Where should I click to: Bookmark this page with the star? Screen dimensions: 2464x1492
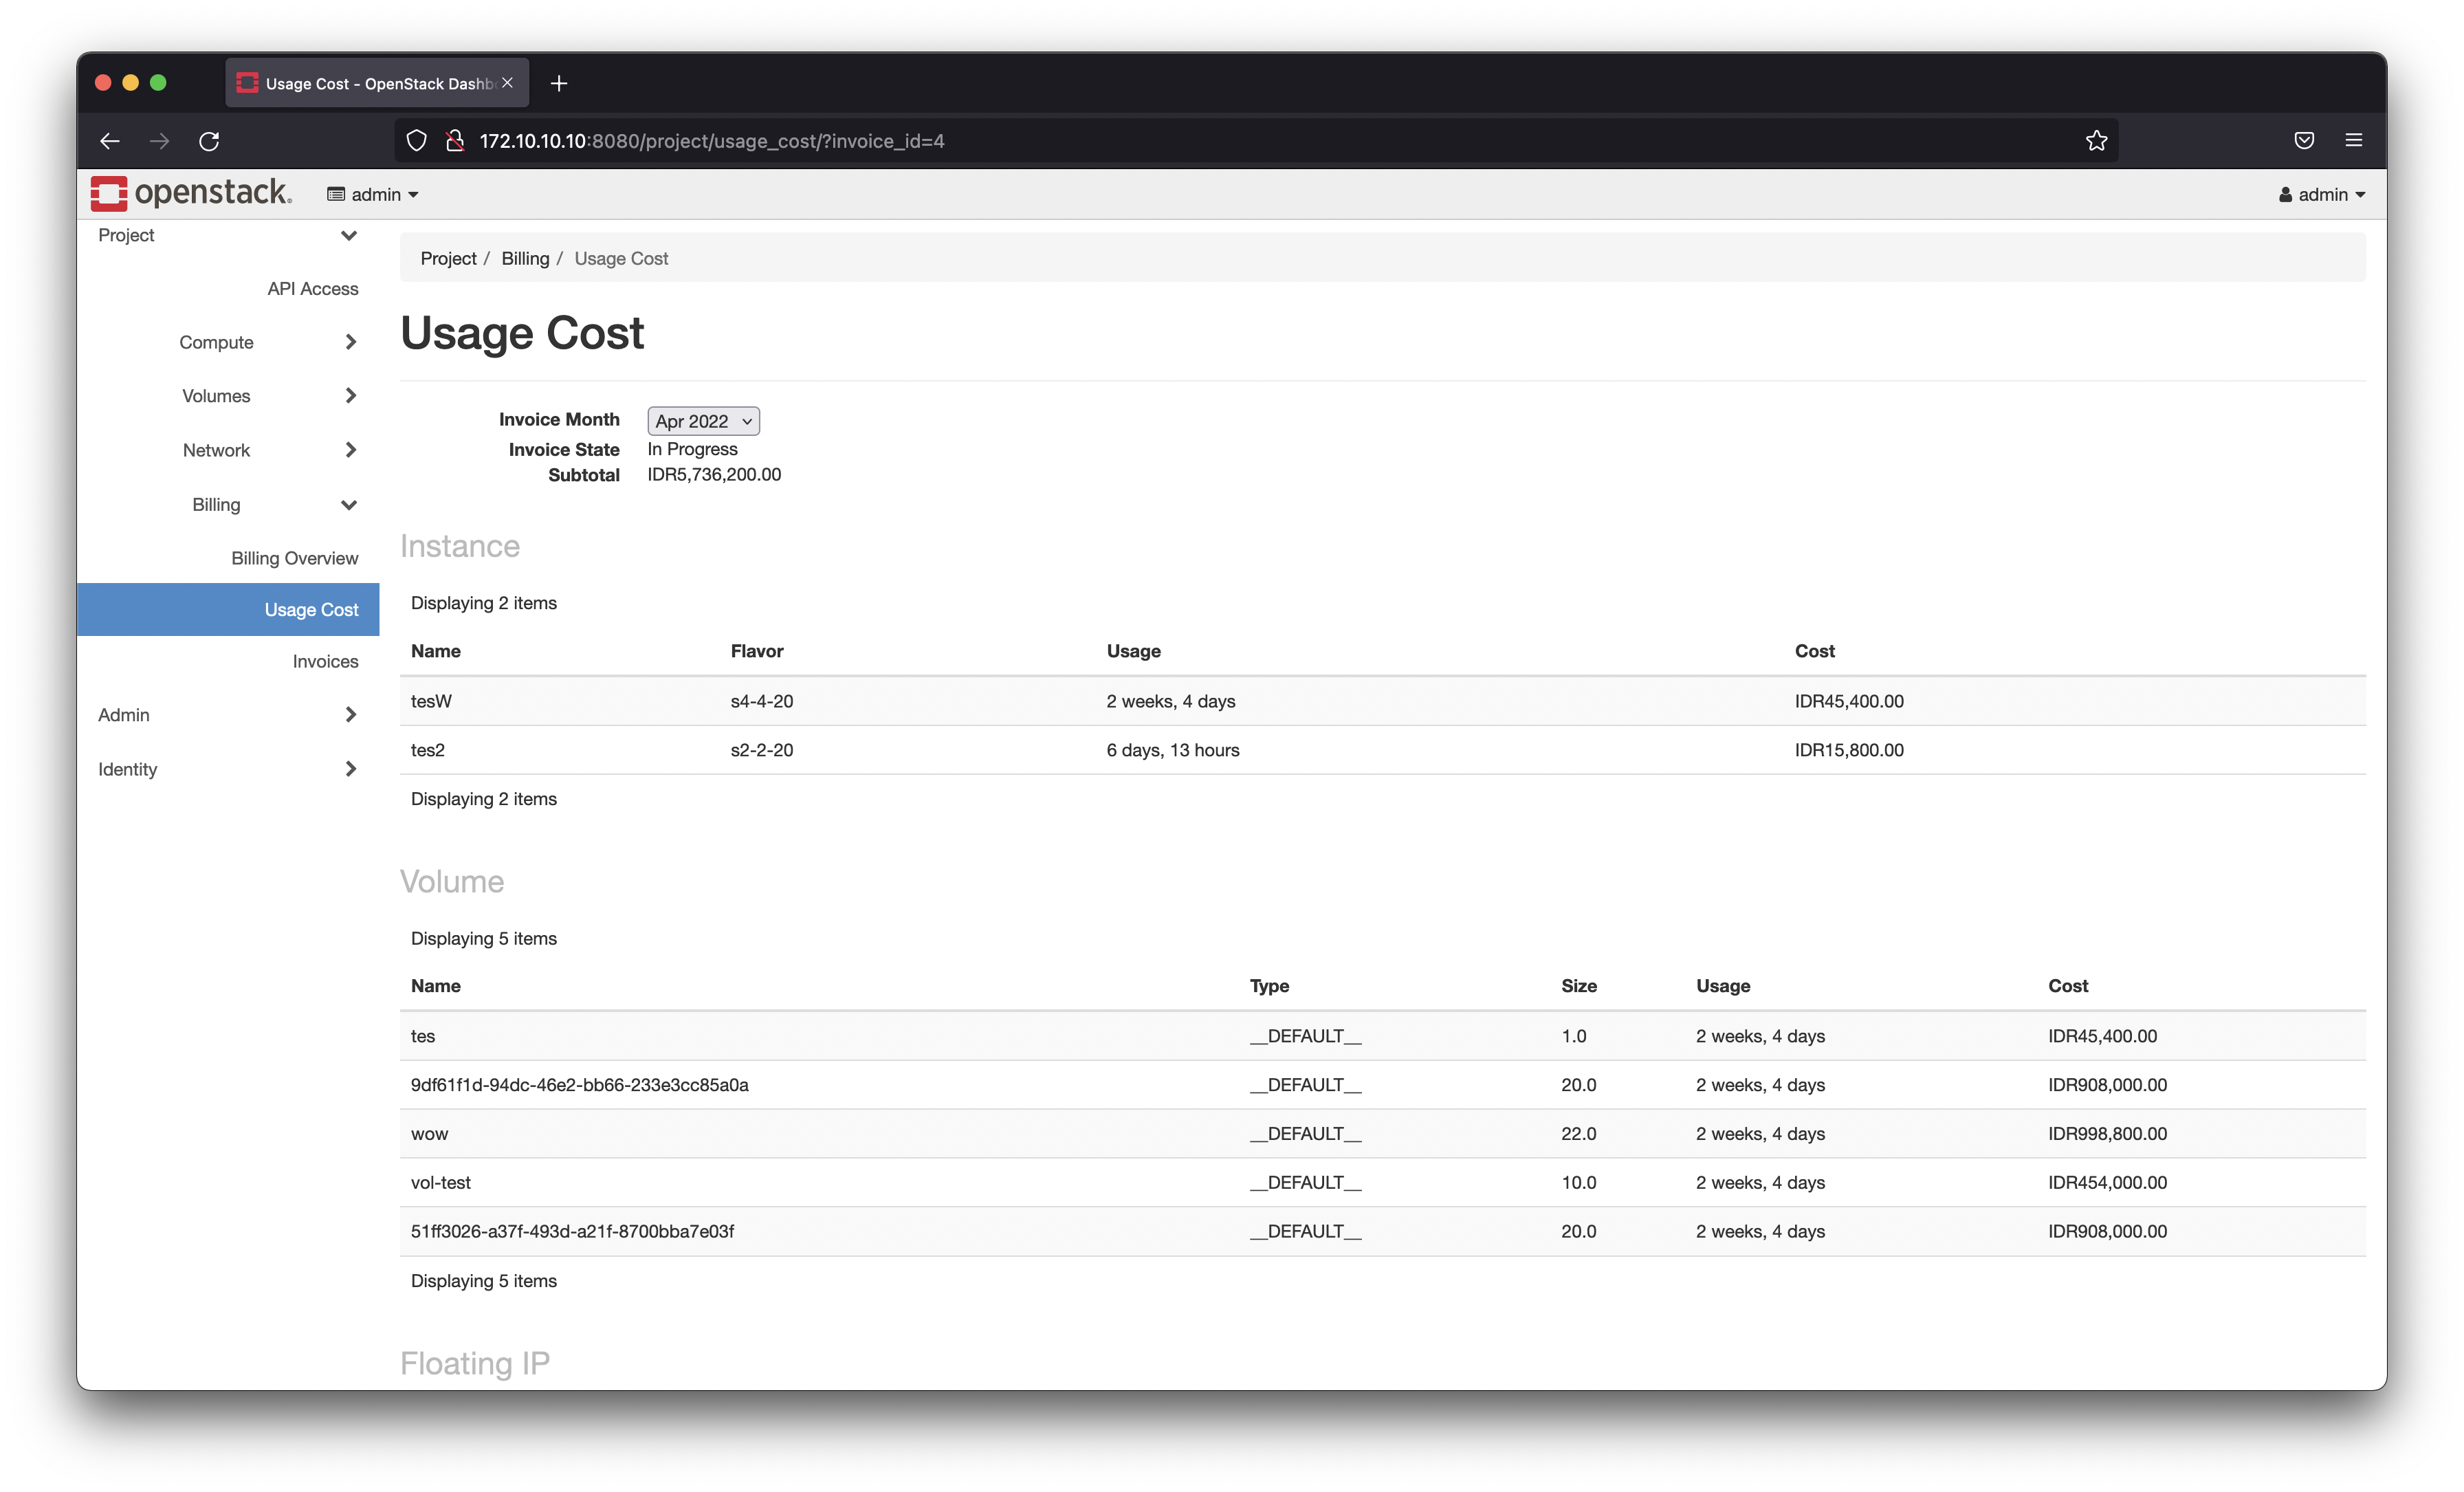pos(2097,141)
